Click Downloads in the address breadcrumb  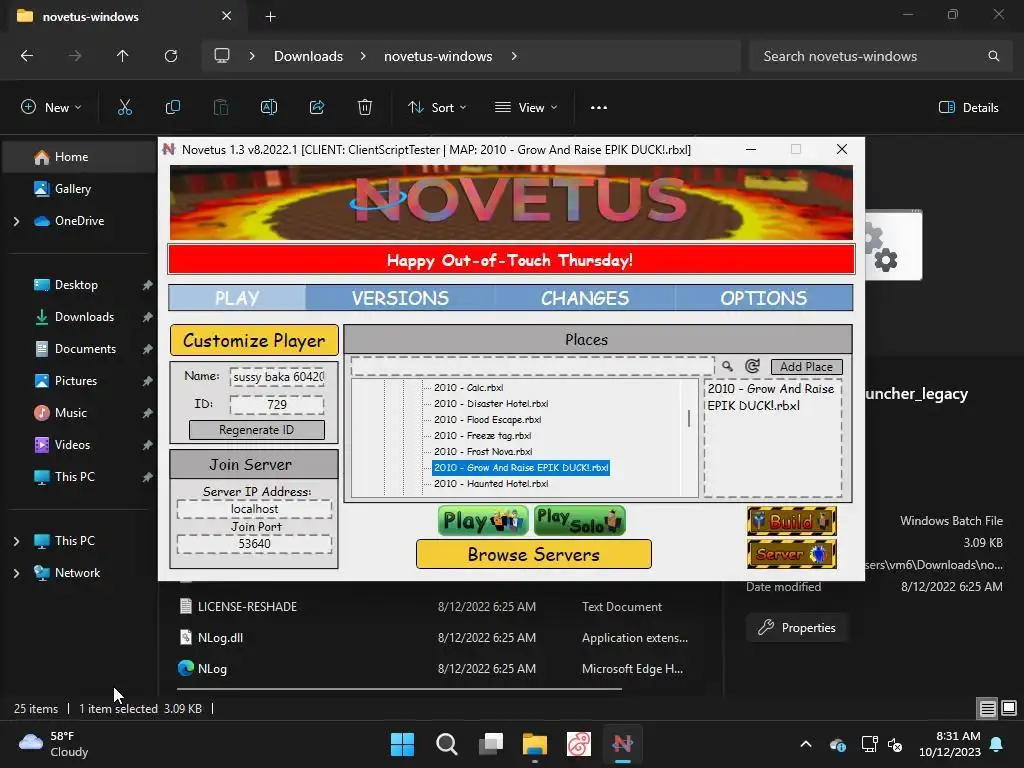(x=308, y=56)
